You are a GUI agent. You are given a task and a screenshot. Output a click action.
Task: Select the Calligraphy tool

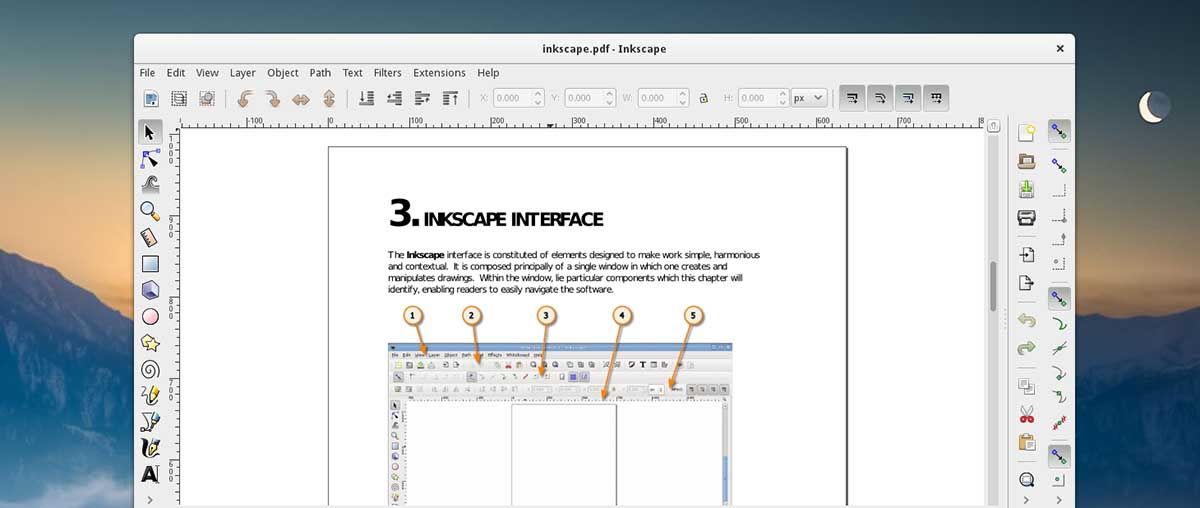click(150, 448)
